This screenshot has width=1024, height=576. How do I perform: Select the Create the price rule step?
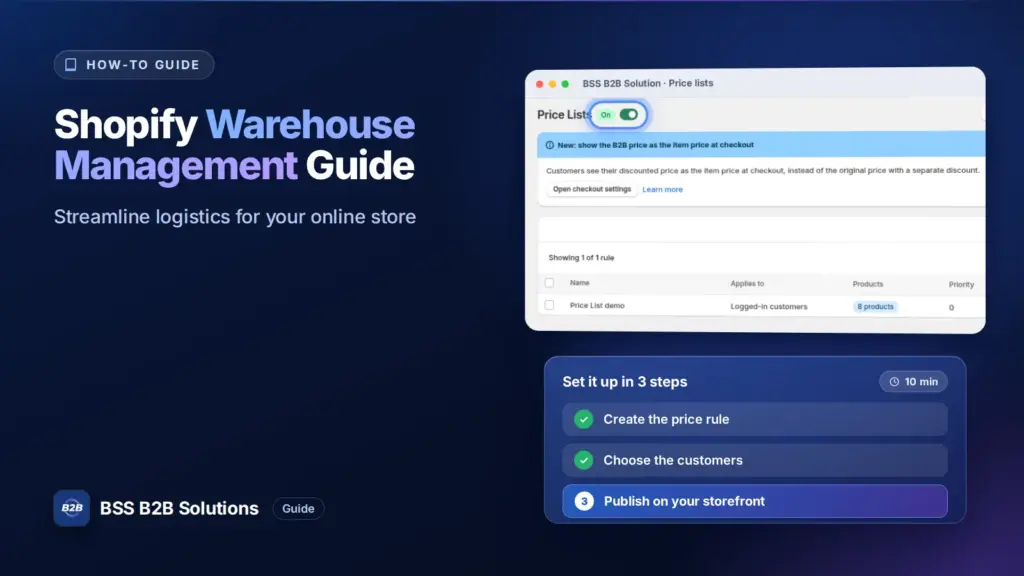coord(755,419)
